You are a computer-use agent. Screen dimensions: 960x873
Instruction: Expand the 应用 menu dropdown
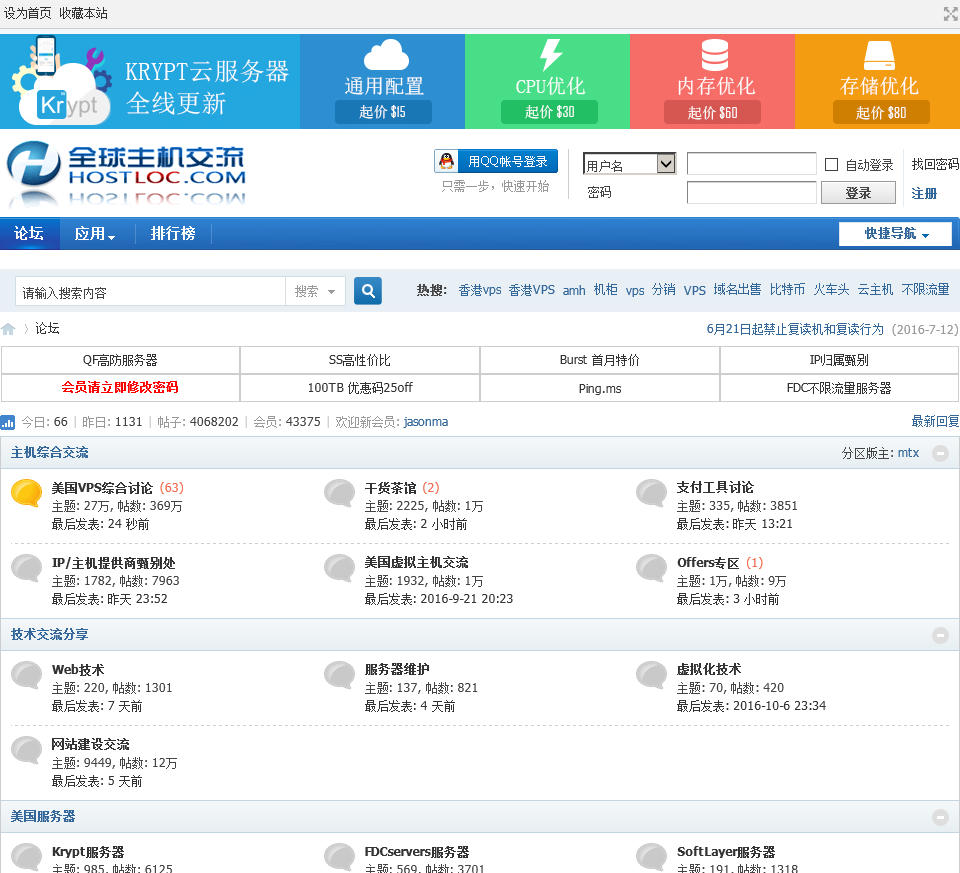[x=94, y=234]
